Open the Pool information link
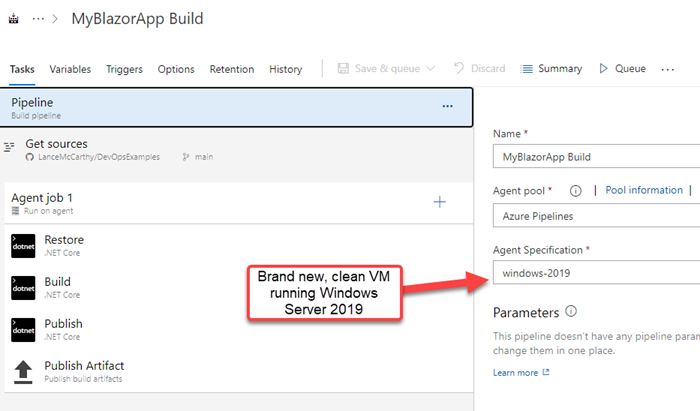The width and height of the screenshot is (700, 411). point(644,190)
